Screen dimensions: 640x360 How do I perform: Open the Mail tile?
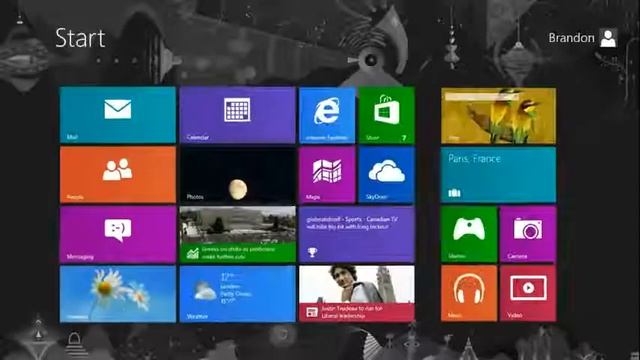(x=118, y=115)
